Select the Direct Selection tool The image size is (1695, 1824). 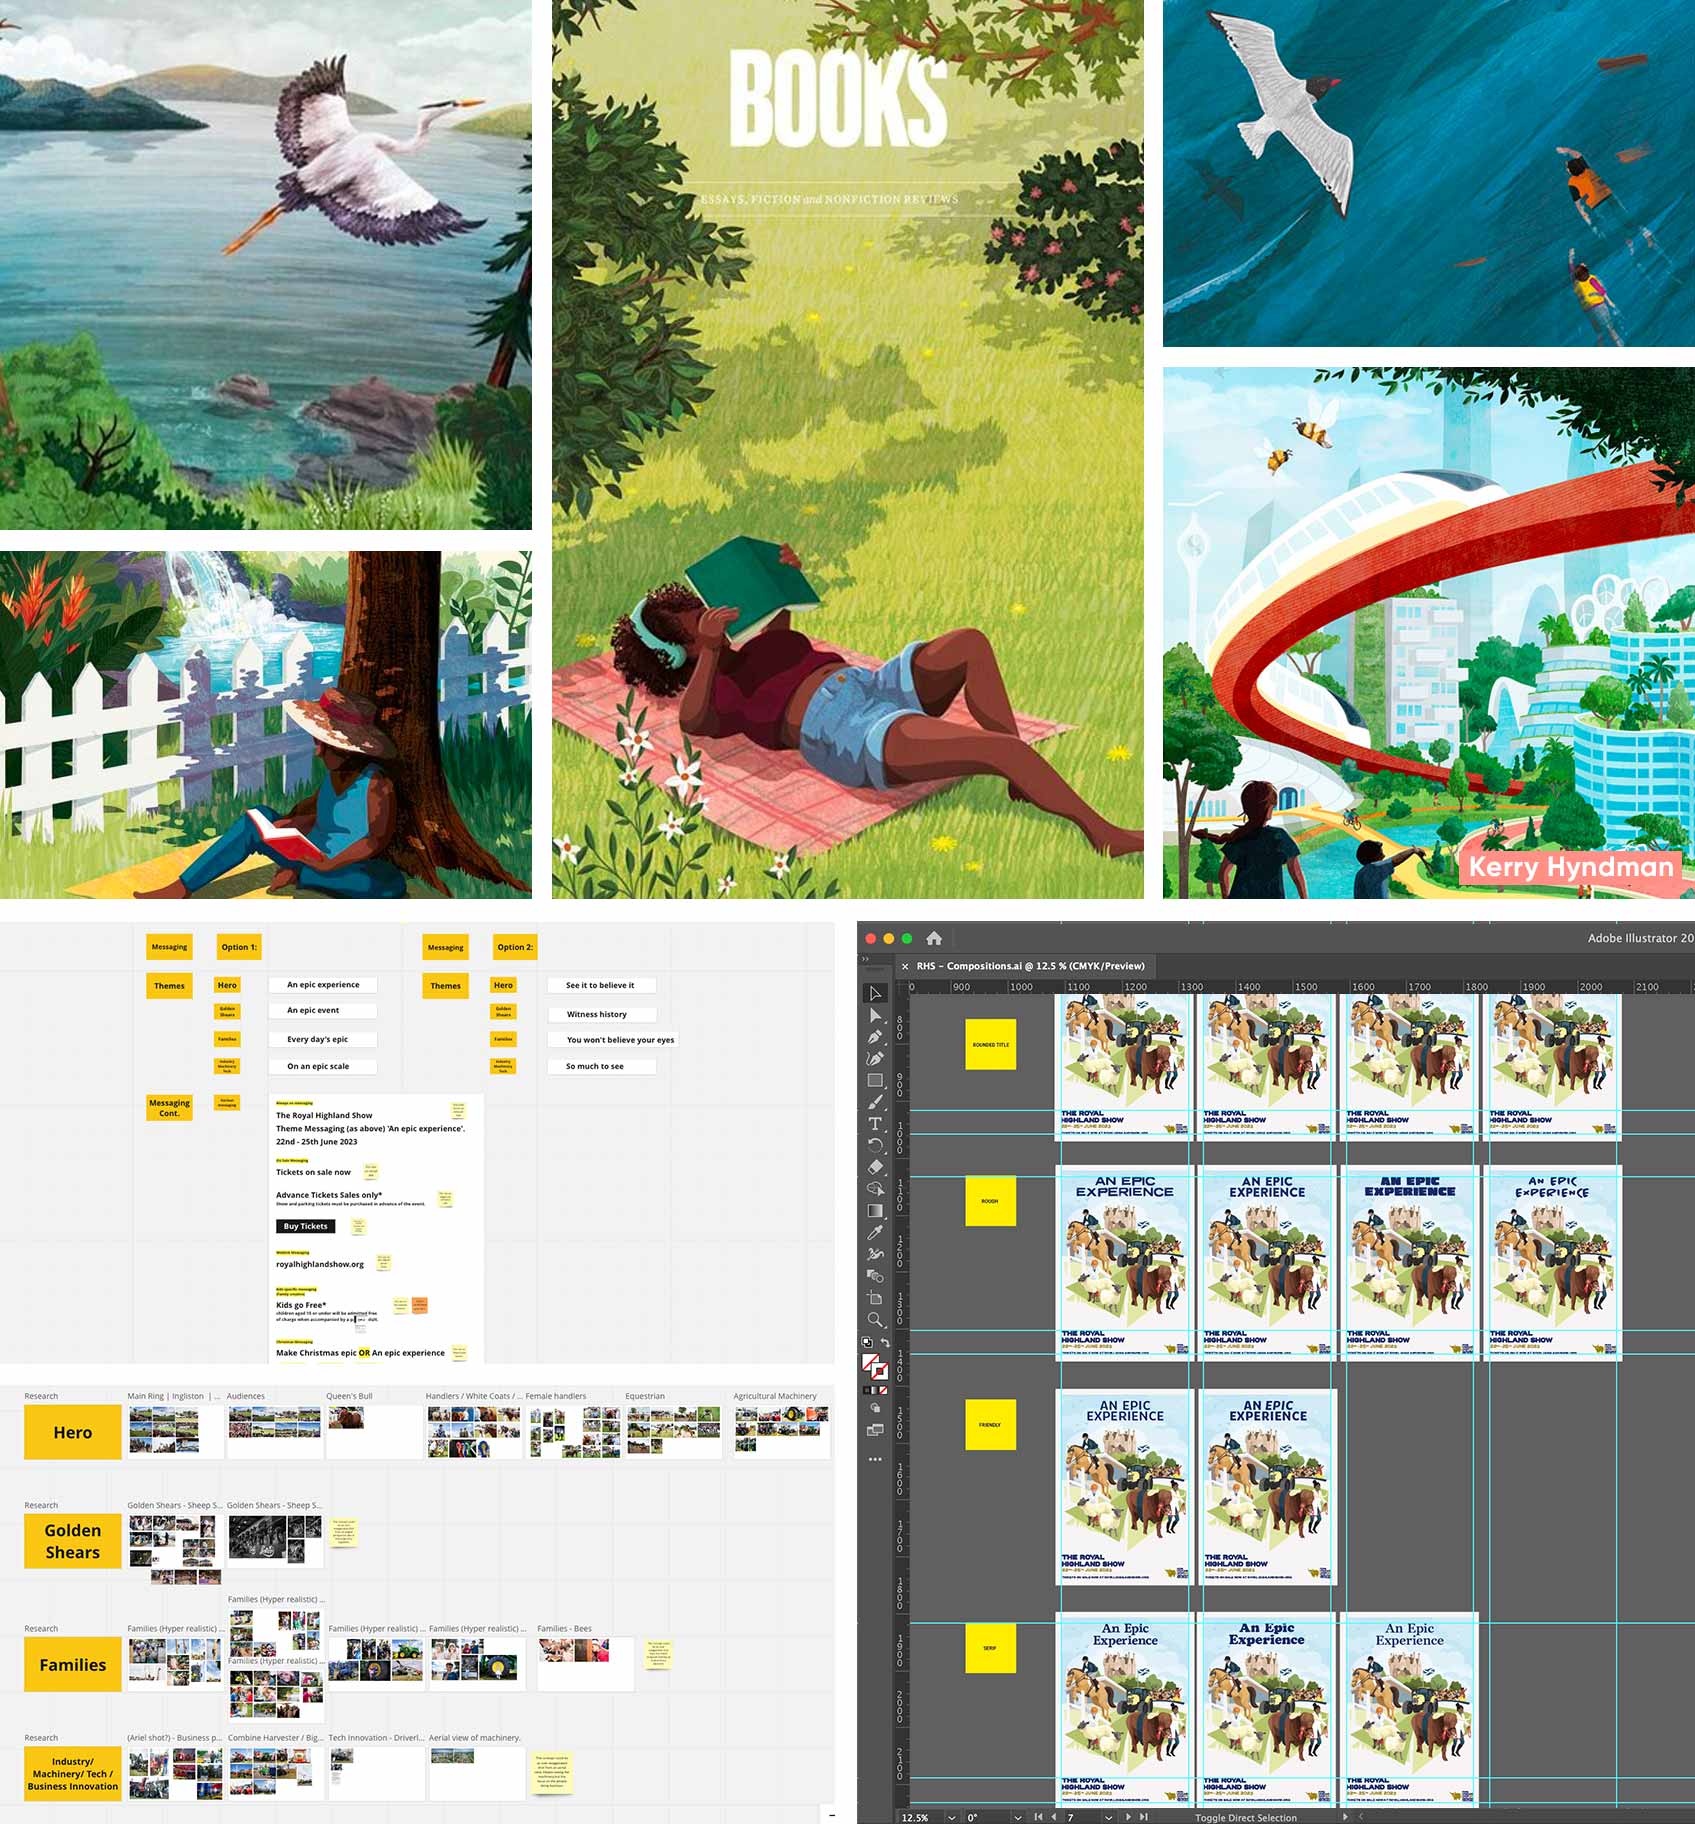click(x=875, y=1015)
